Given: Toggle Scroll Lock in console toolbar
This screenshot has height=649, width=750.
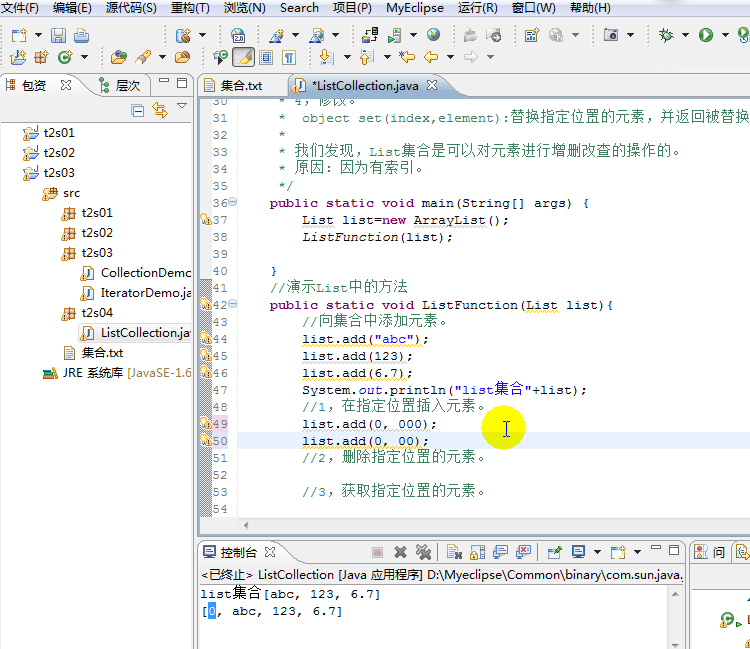Looking at the screenshot, I should click(x=478, y=552).
